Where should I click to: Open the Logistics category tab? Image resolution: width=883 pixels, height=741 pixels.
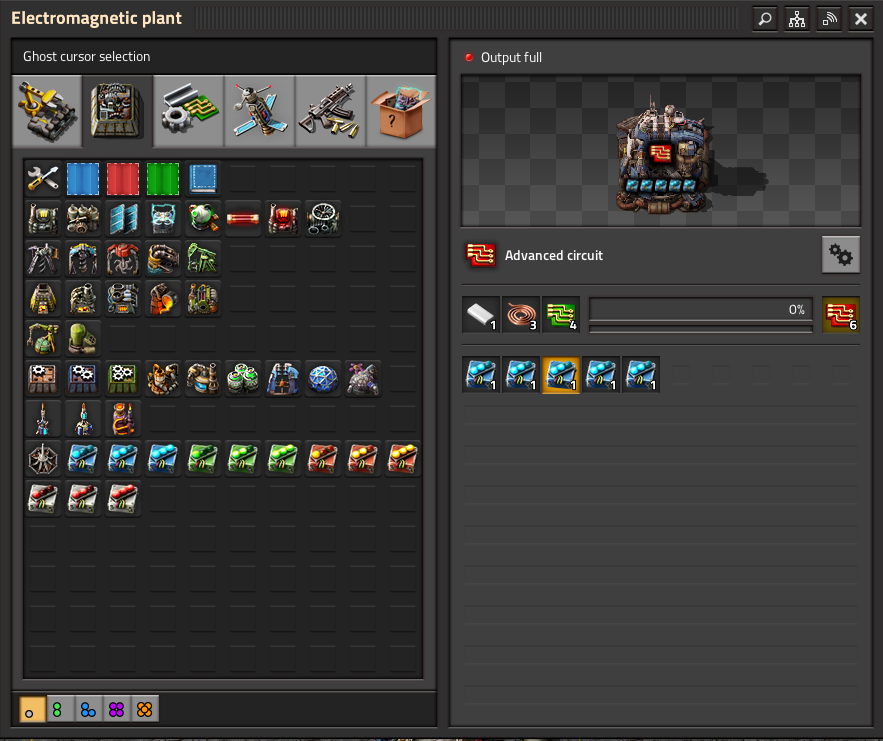(47, 111)
